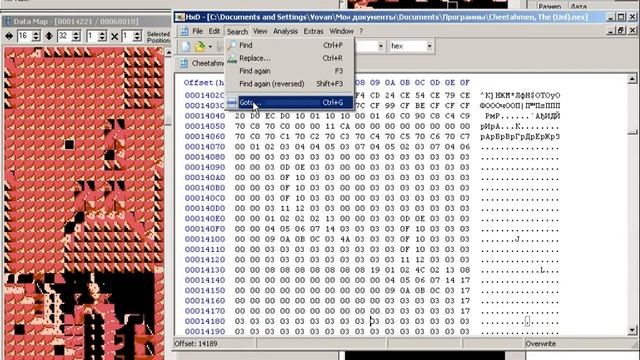The height and width of the screenshot is (360, 640).
Task: Minimize the inner HxD document window
Action: [x=611, y=31]
